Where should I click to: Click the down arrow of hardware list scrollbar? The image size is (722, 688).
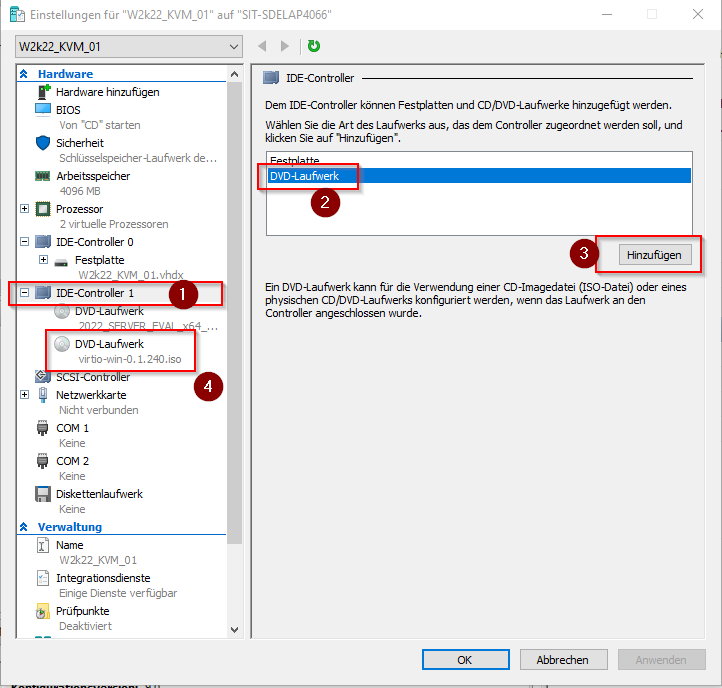point(235,630)
